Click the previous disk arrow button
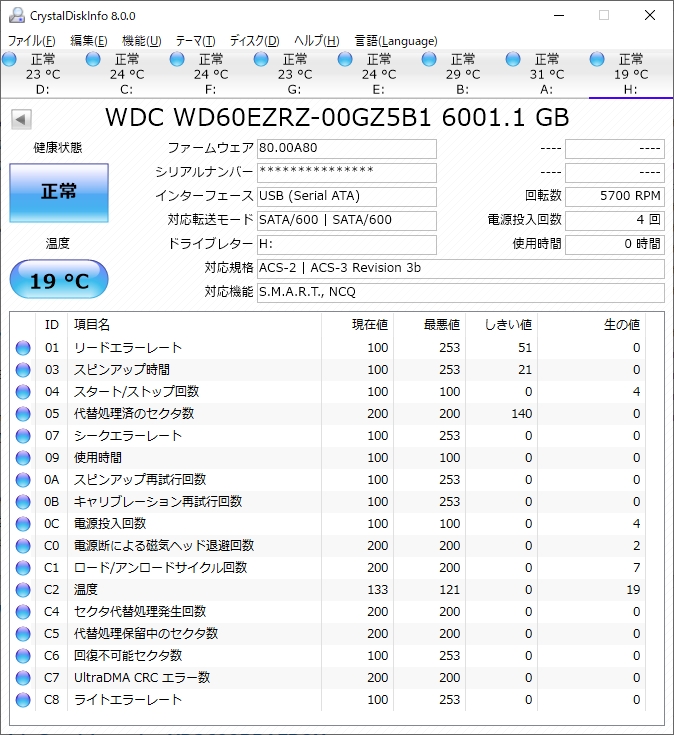The image size is (674, 735). (21, 120)
